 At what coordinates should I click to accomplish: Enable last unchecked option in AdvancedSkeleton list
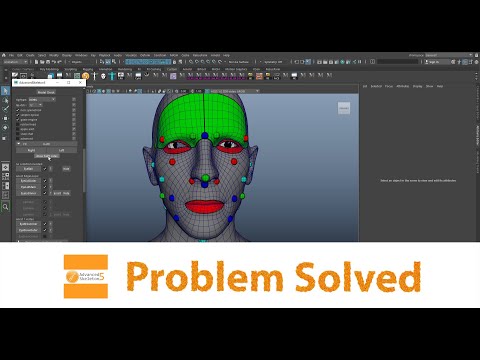18,138
